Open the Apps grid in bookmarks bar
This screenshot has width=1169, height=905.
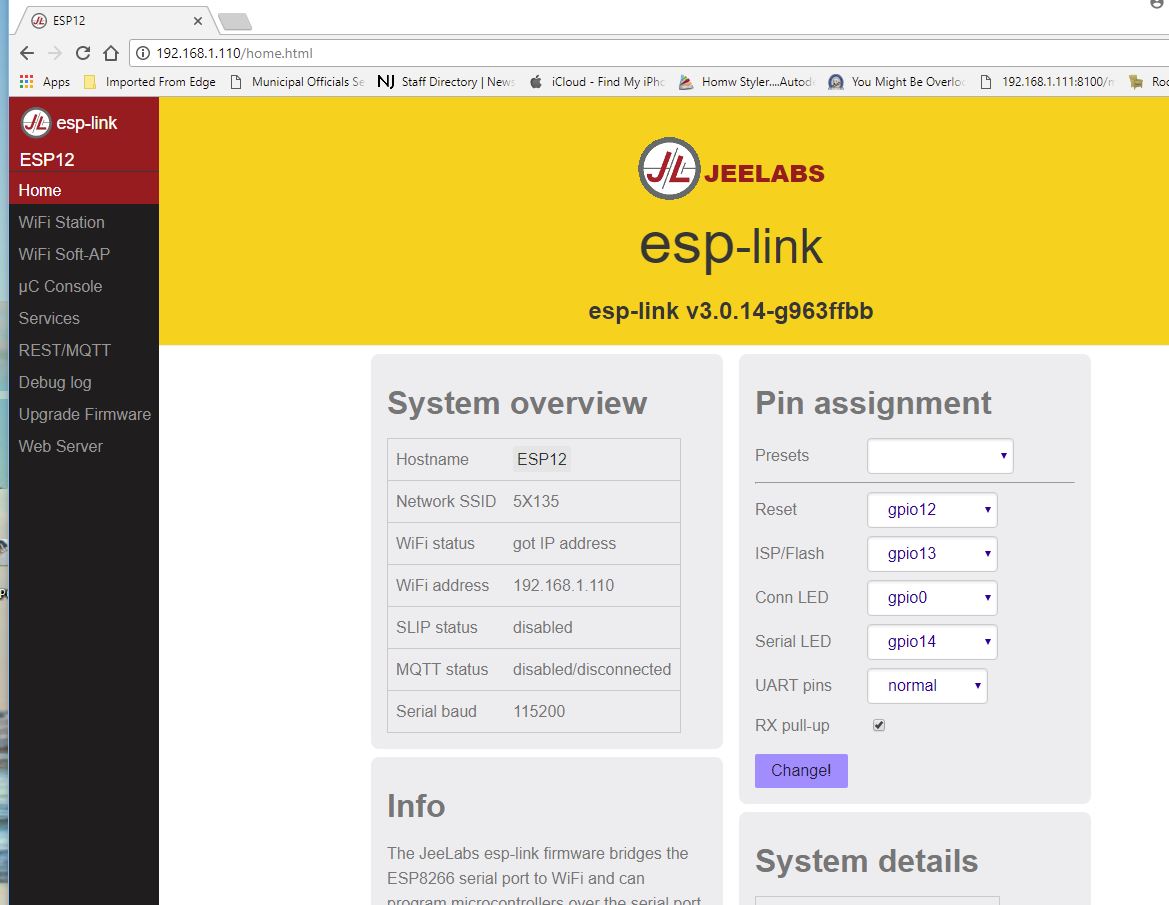44,82
